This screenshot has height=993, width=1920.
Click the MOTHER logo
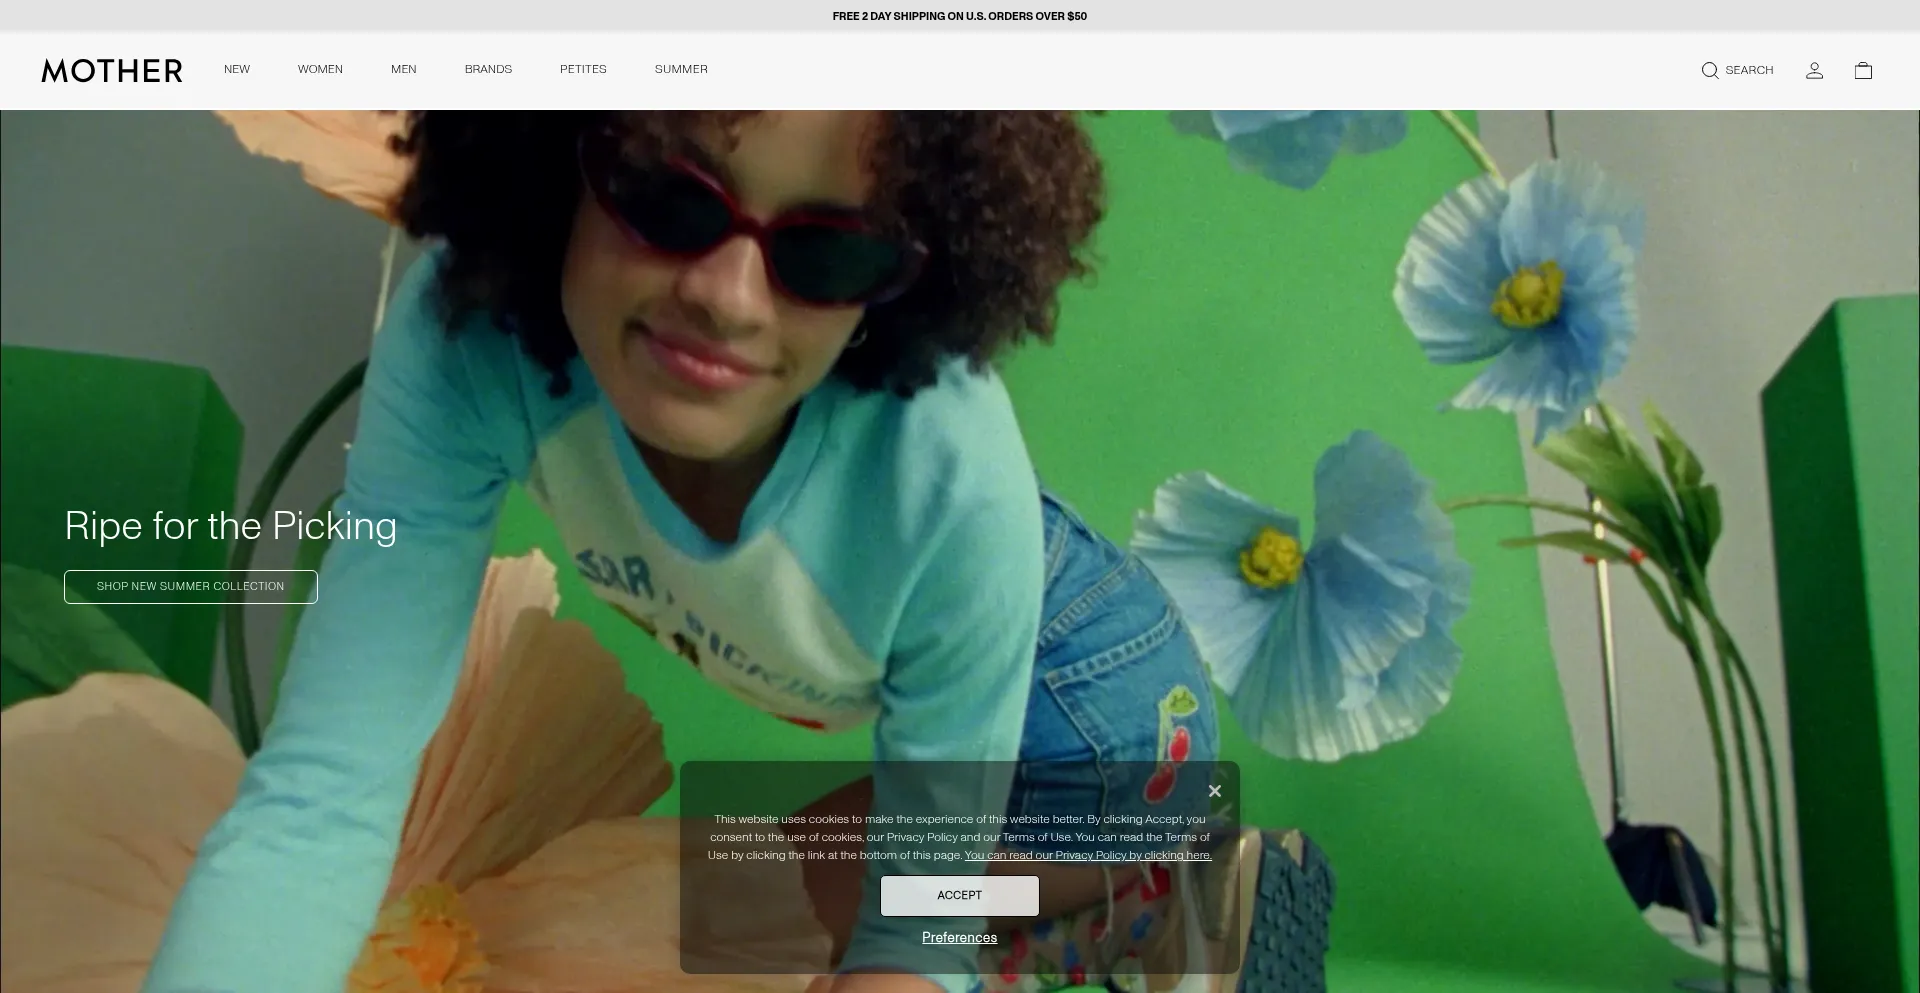click(x=112, y=71)
